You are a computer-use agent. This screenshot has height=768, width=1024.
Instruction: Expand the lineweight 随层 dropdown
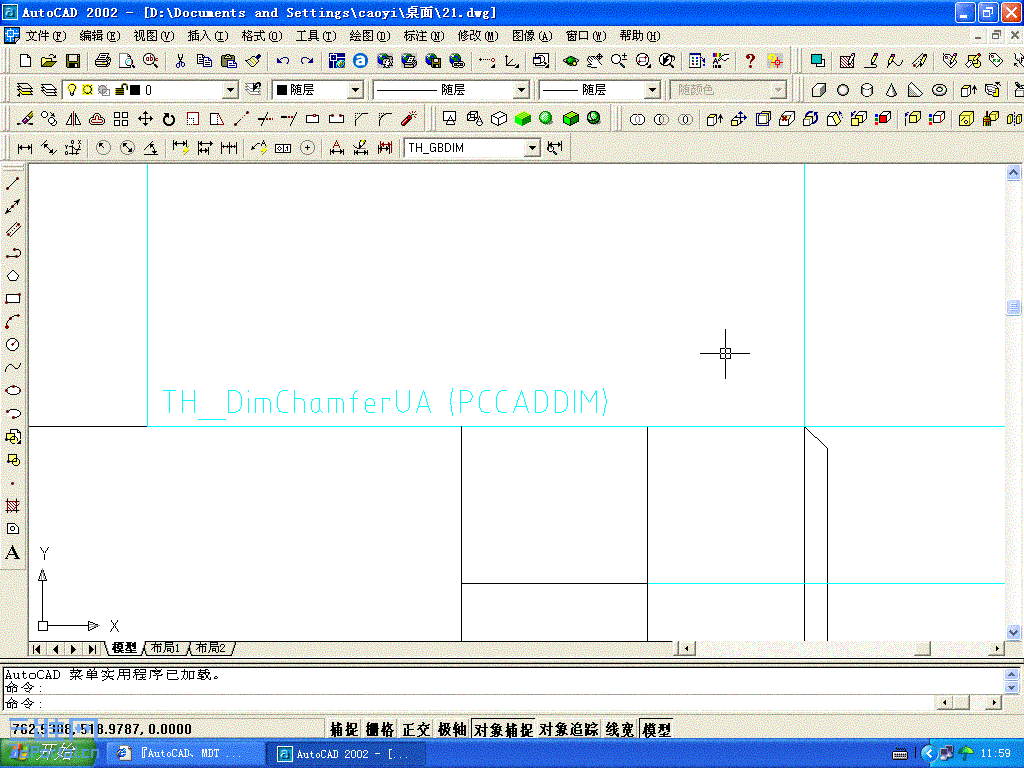pos(652,90)
